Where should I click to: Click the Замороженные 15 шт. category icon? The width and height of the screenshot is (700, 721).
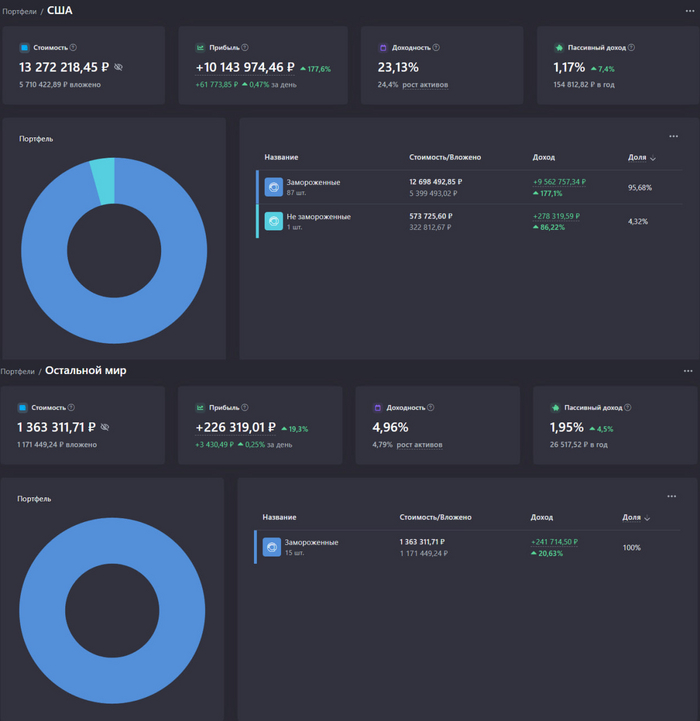point(272,547)
